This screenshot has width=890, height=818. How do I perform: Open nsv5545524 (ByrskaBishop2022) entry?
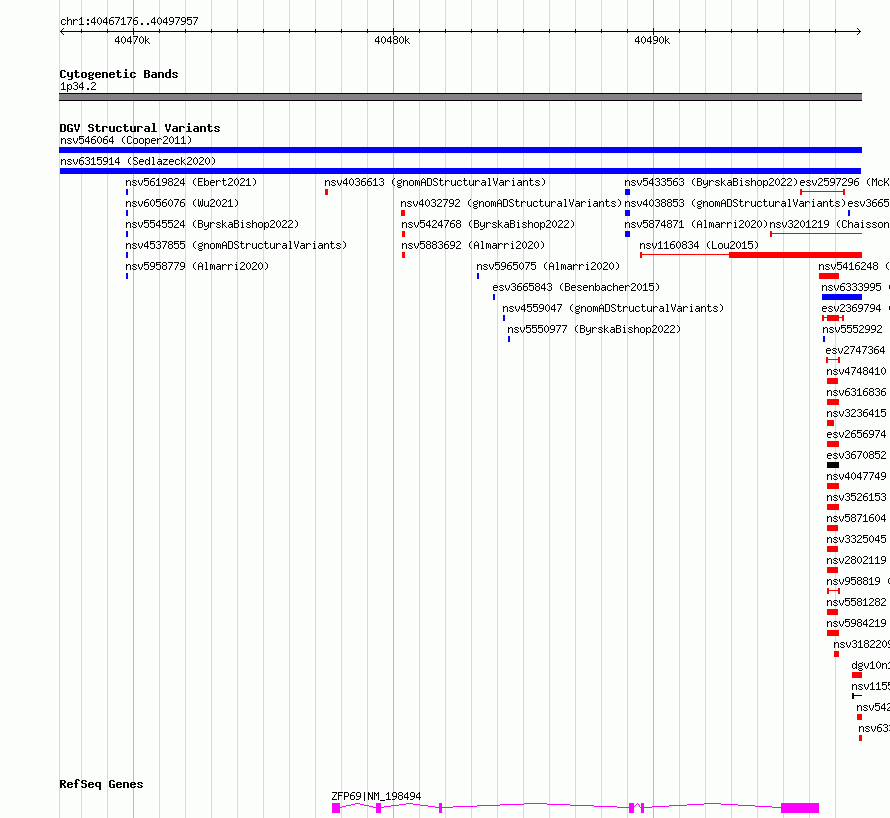pyautogui.click(x=212, y=224)
